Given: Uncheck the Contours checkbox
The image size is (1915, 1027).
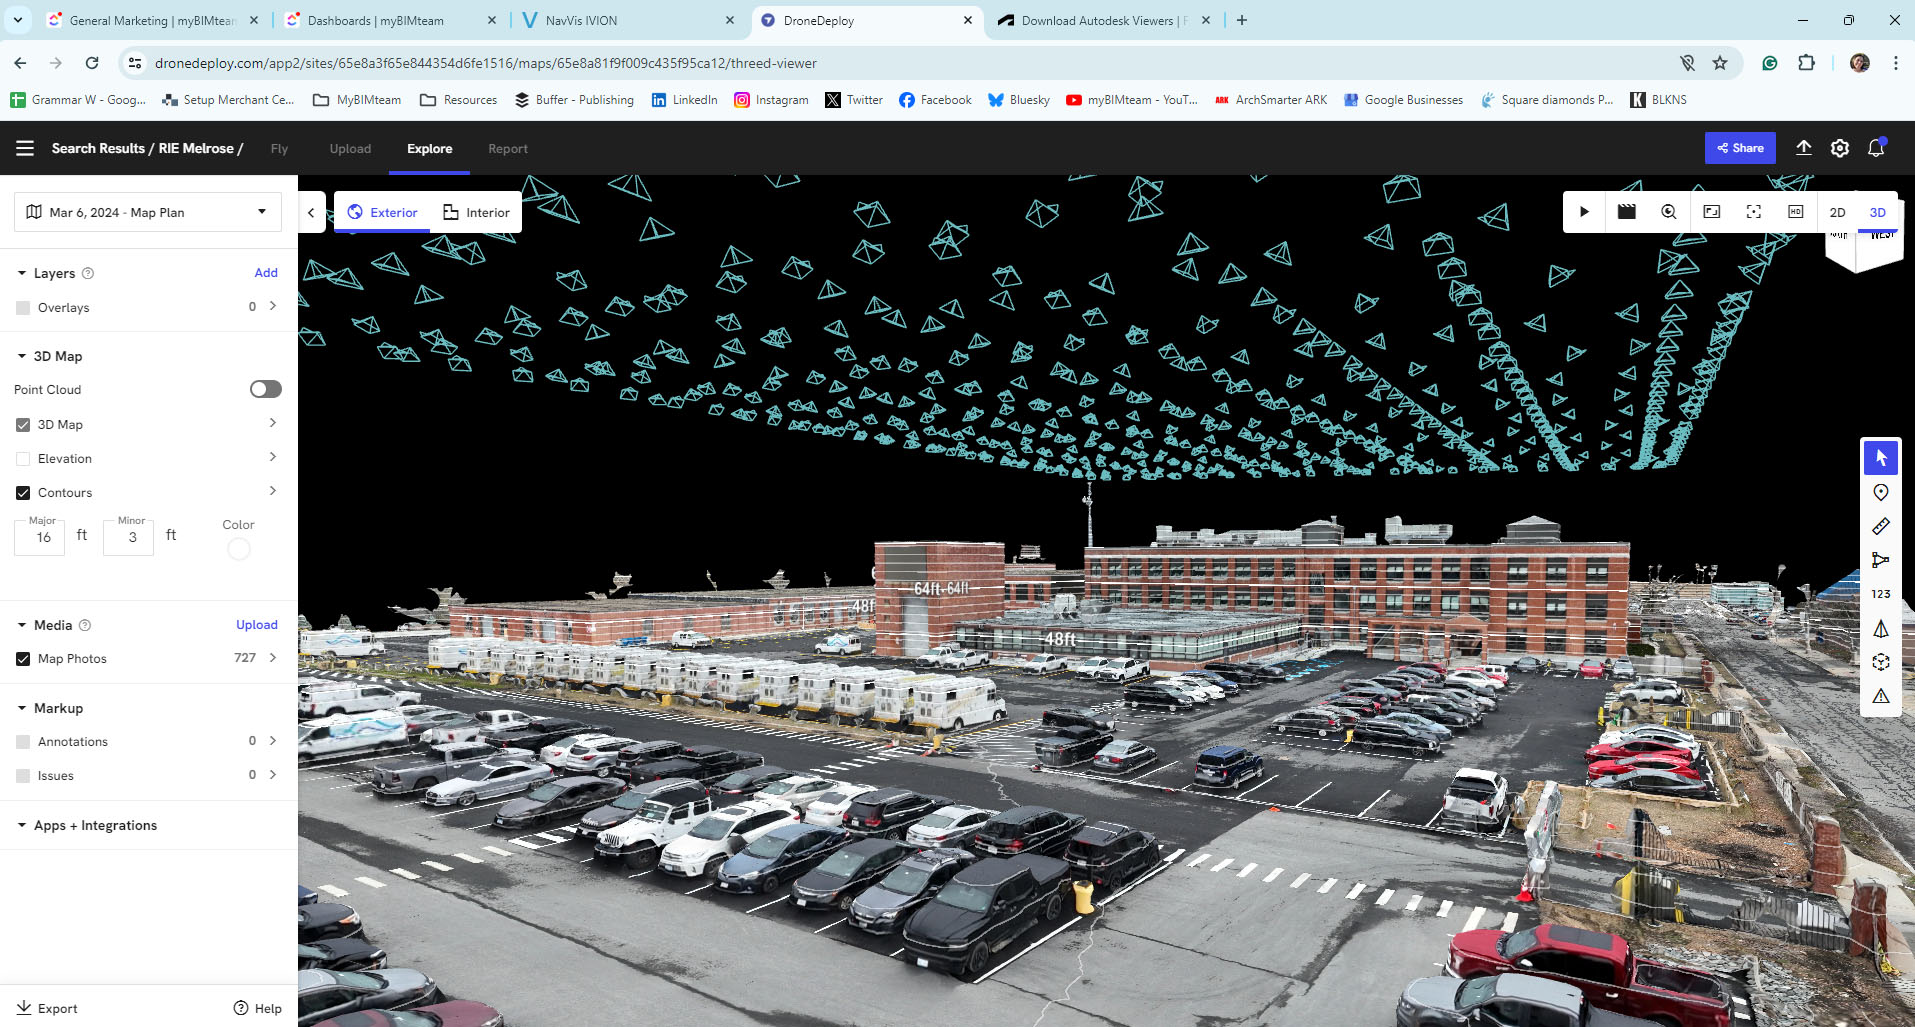Looking at the screenshot, I should [23, 493].
